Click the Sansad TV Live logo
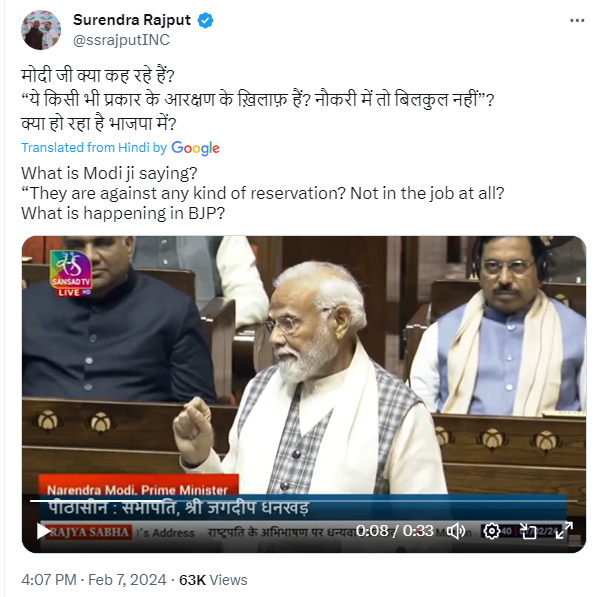Image resolution: width=600 pixels, height=597 pixels. [x=71, y=274]
